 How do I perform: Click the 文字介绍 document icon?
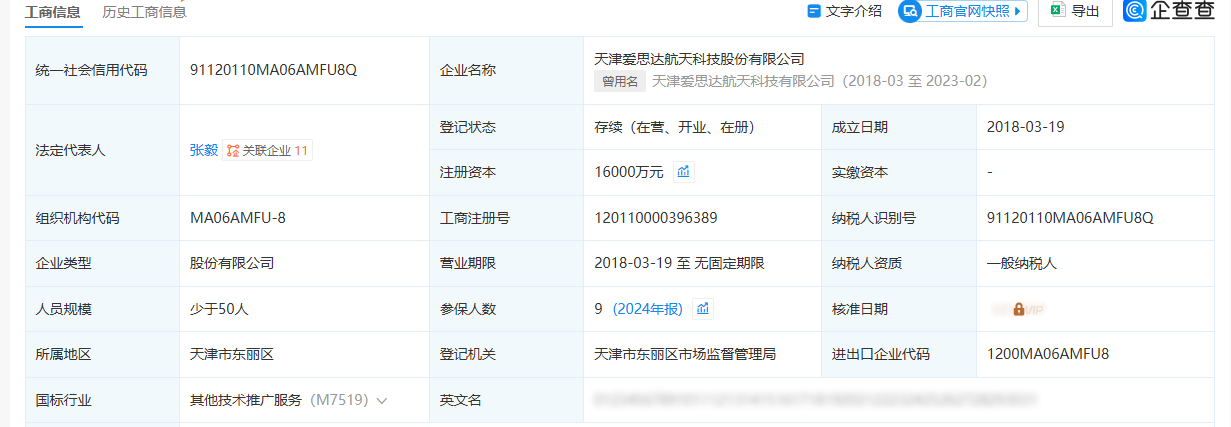pos(814,11)
